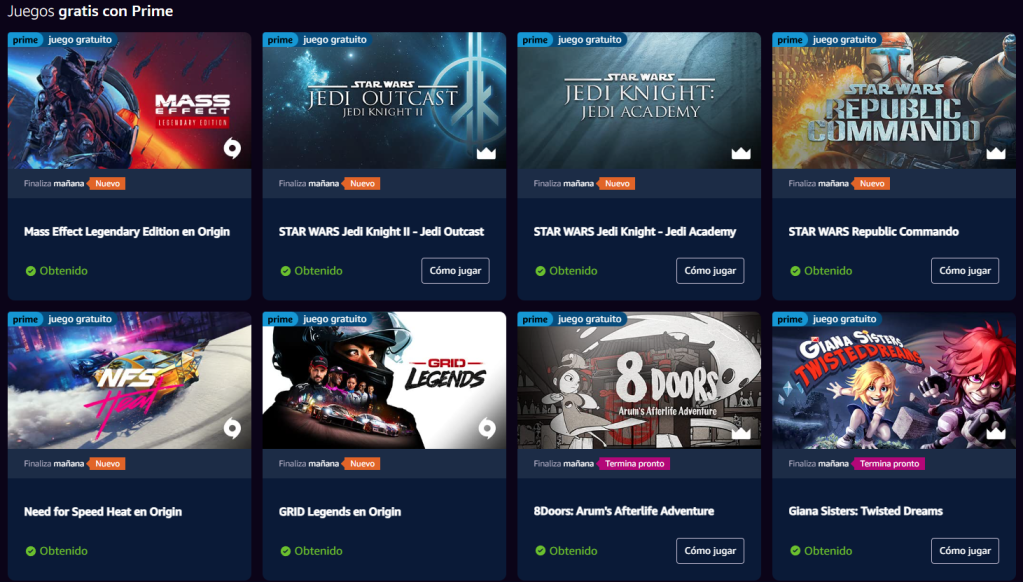
Task: Click the Origin logo on NFS Heat artwork
Action: [232, 428]
